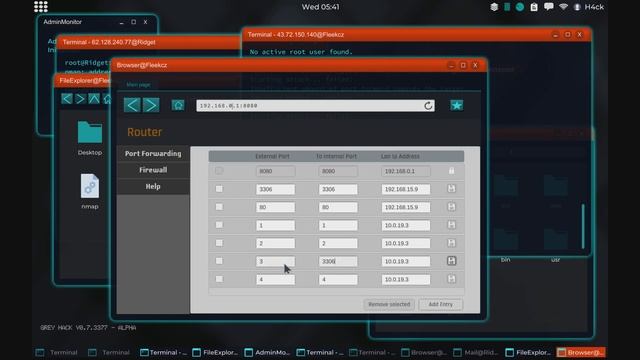
Task: Open the clipboard icon in top tray
Action: [x=534, y=7]
